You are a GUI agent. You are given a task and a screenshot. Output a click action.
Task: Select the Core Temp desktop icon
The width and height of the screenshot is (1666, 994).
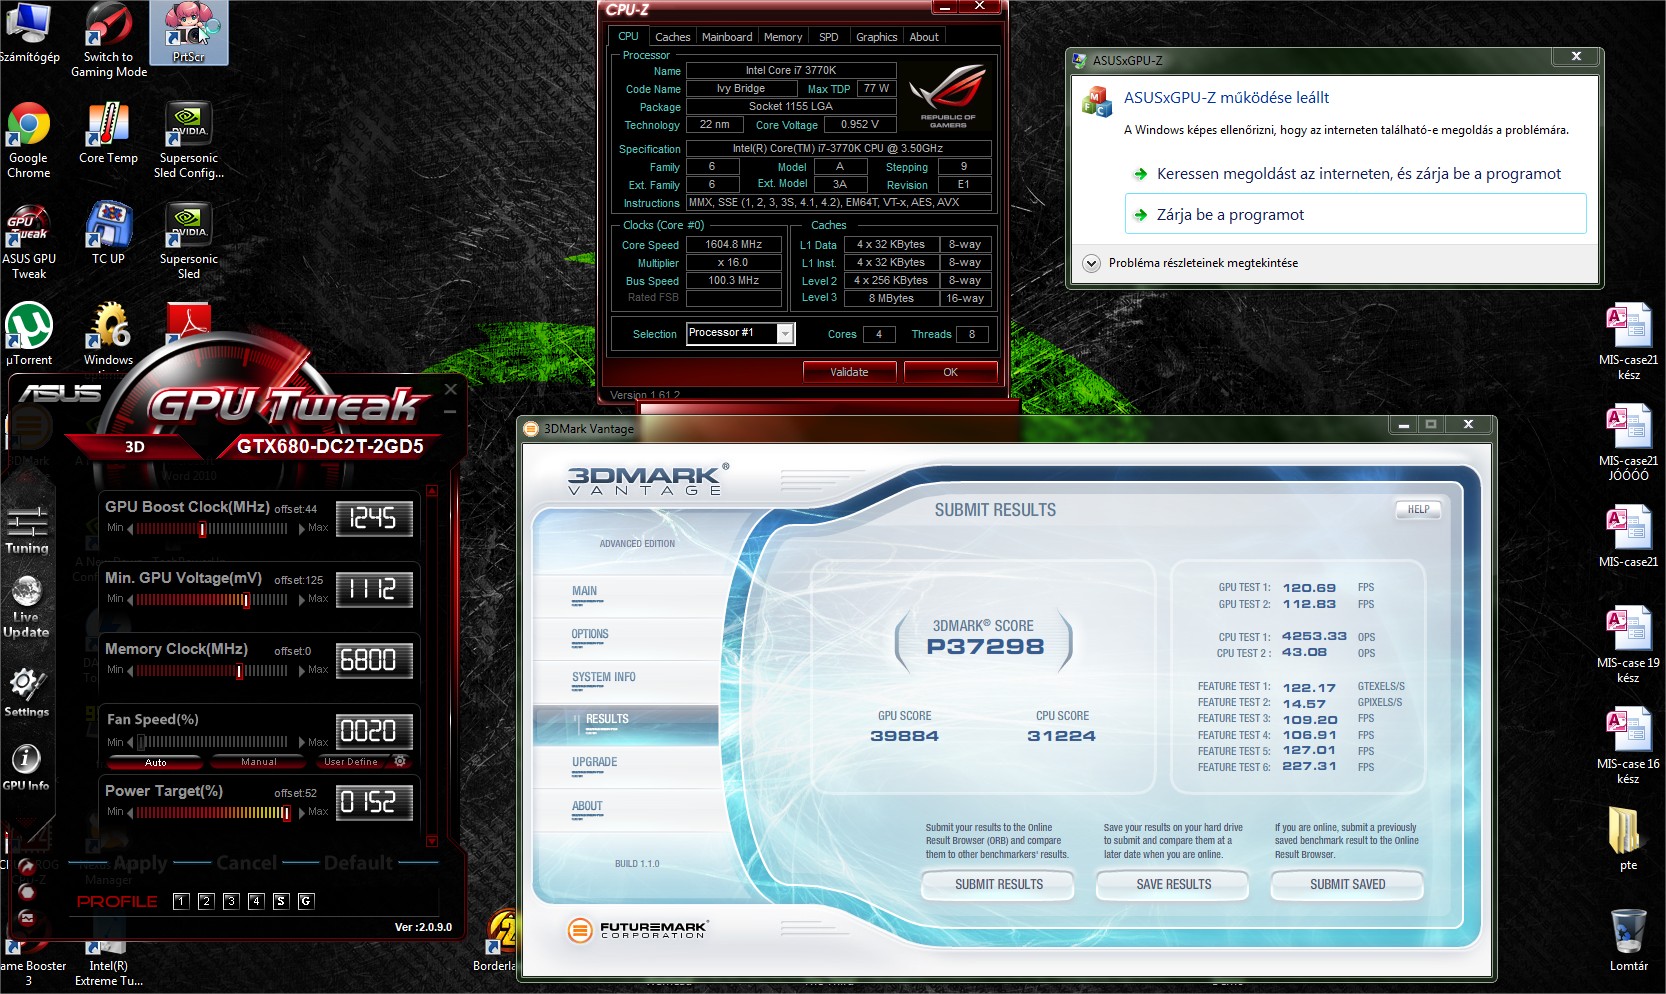(x=108, y=134)
